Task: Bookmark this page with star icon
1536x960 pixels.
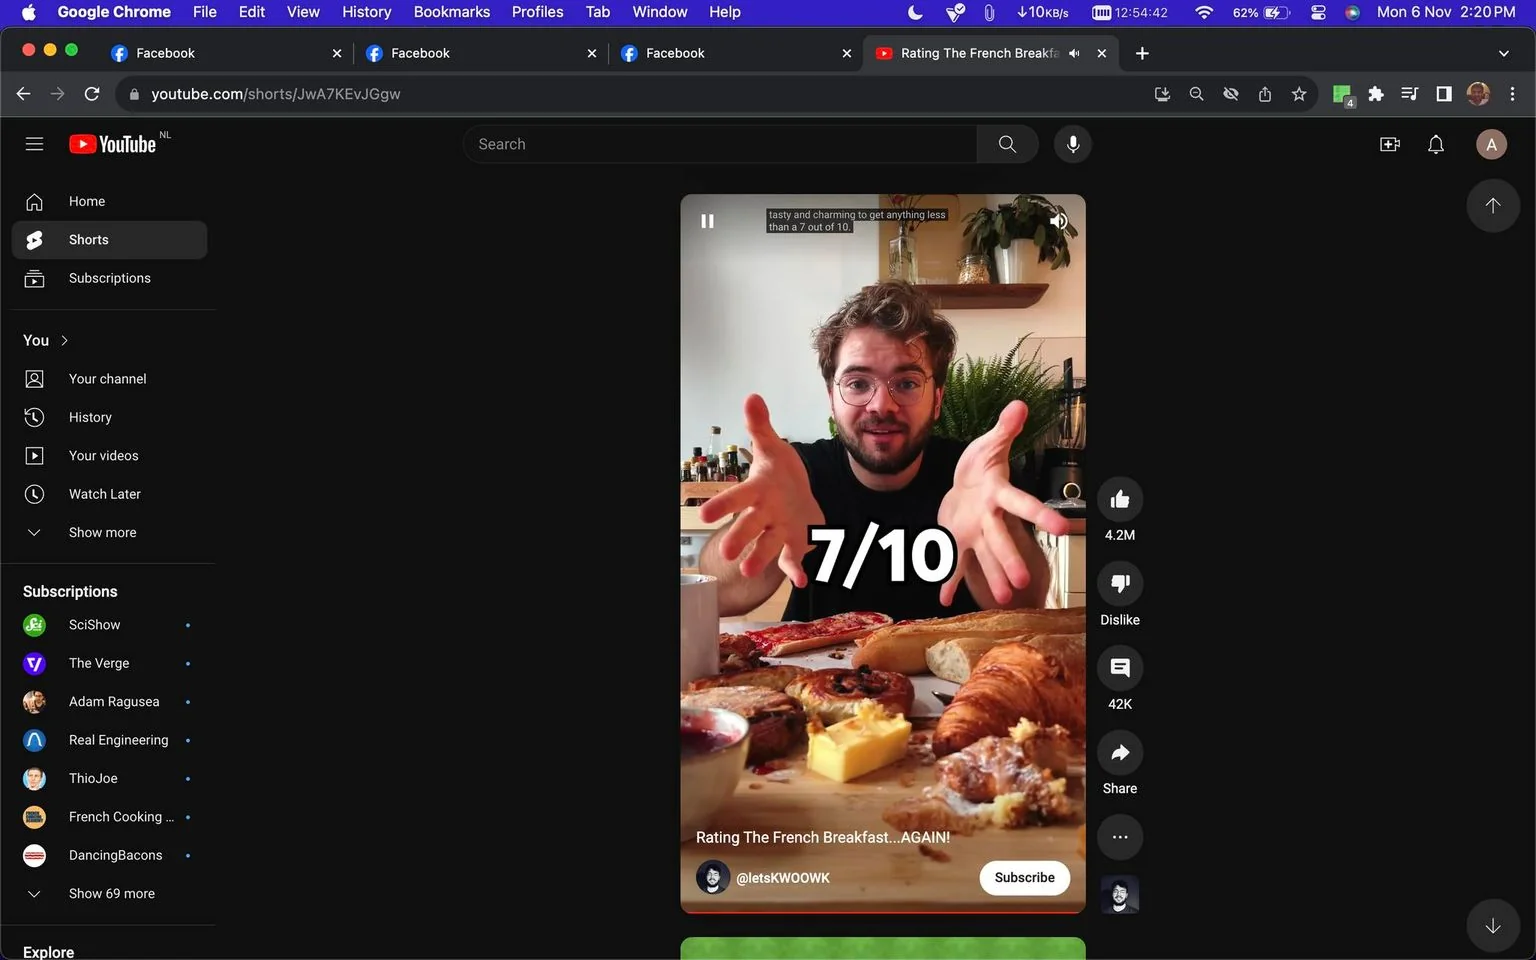Action: pyautogui.click(x=1299, y=94)
